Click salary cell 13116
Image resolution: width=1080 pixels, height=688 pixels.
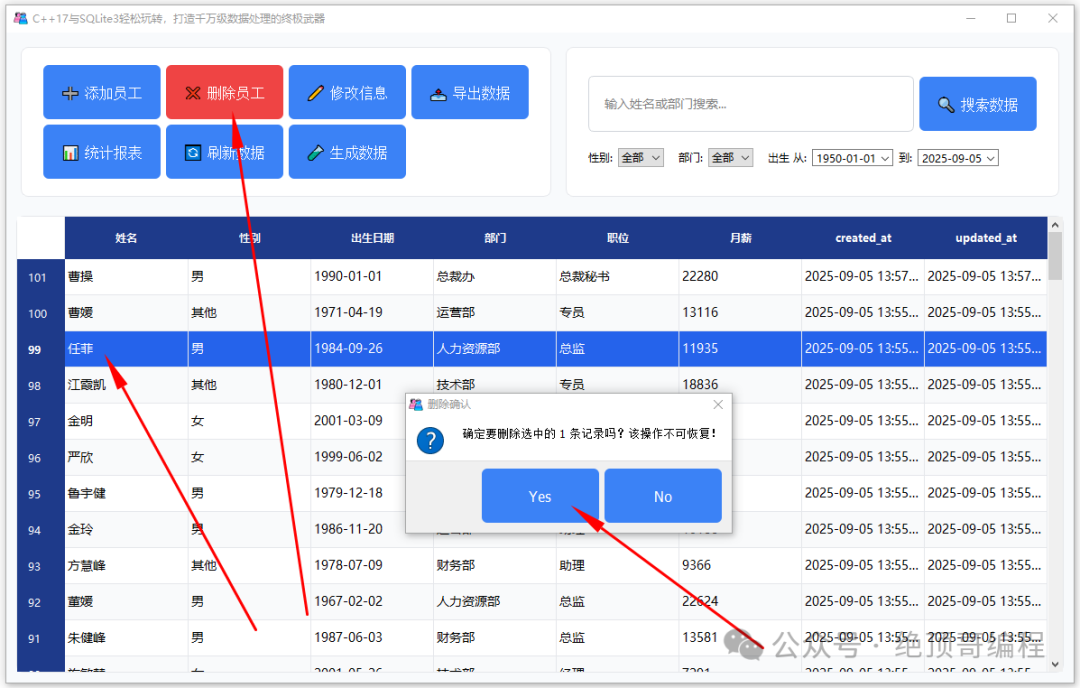(740, 313)
